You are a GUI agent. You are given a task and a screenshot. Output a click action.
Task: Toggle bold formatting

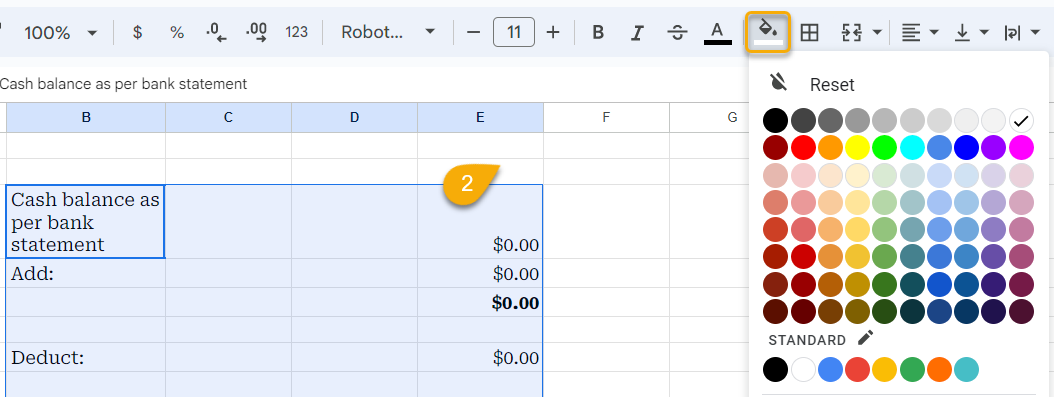pyautogui.click(x=598, y=32)
